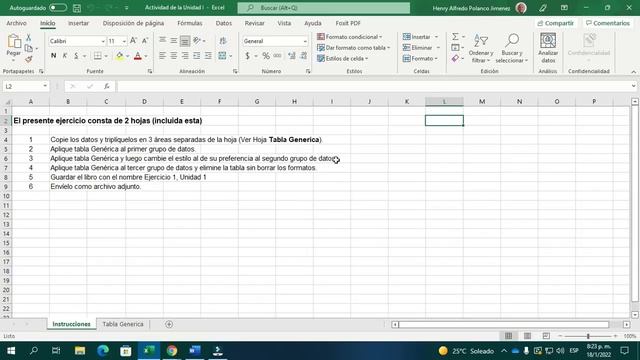Image resolution: width=640 pixels, height=360 pixels.
Task: Toggle the Autoguardado switch
Action: pos(58,8)
